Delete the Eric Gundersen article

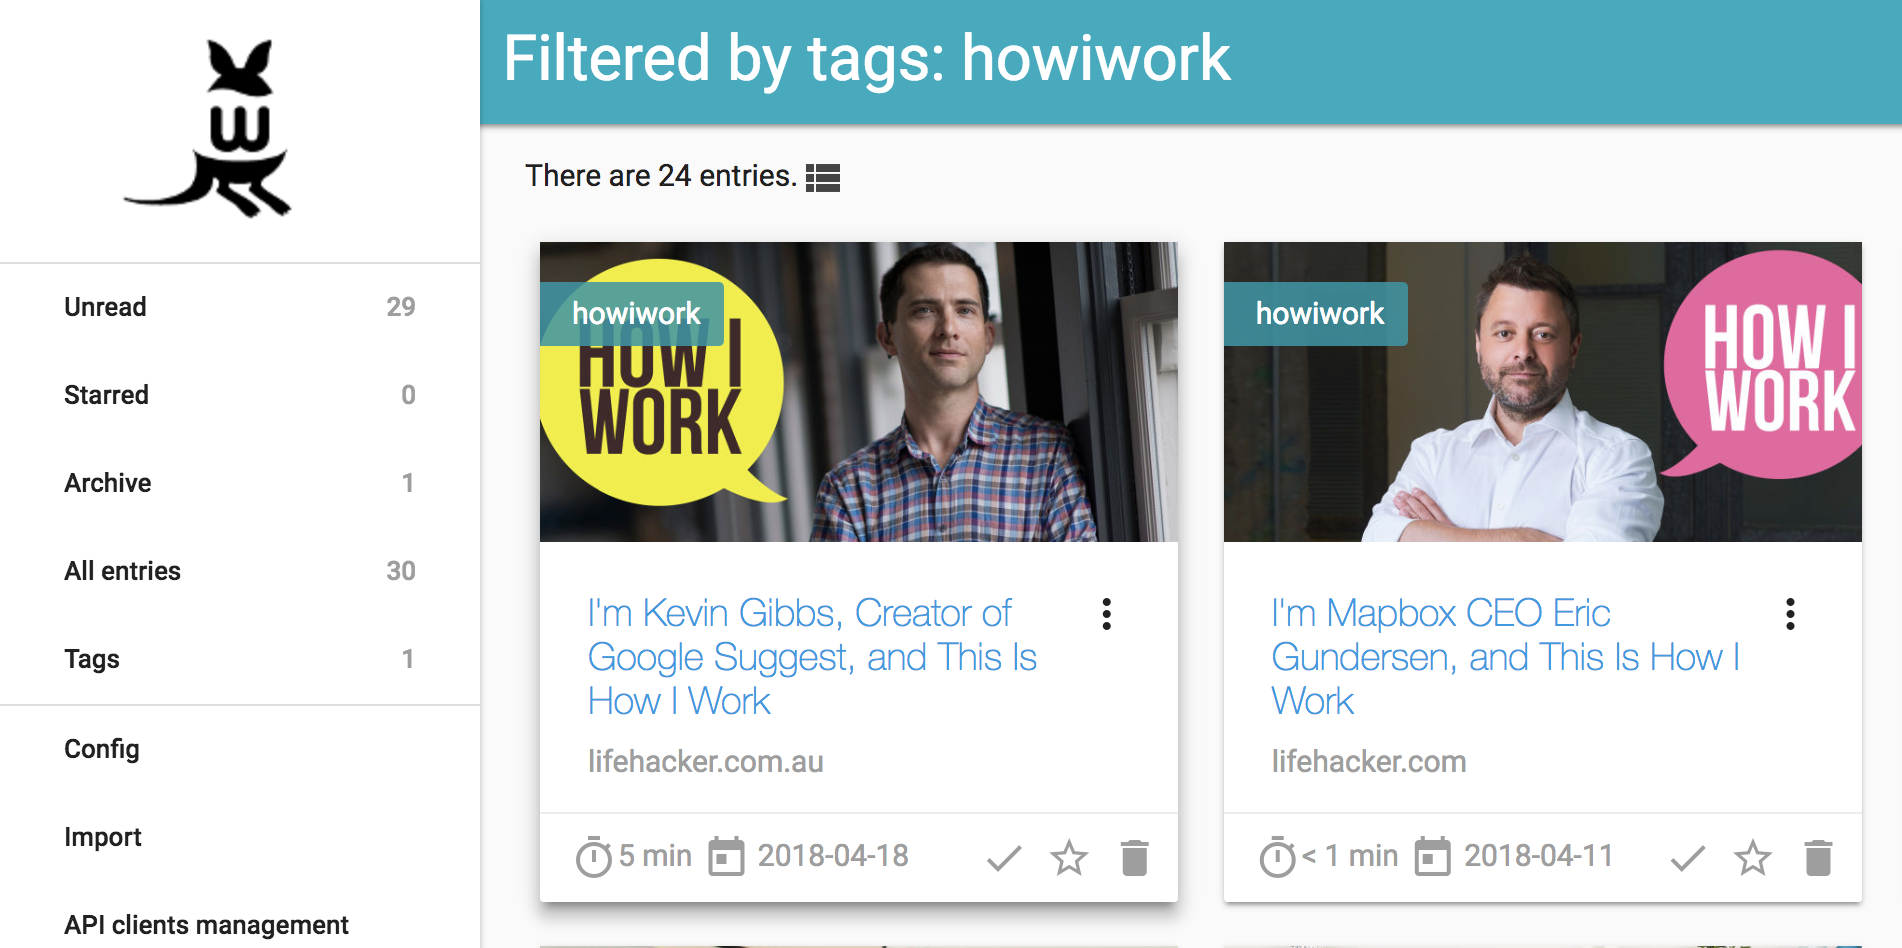click(x=1818, y=858)
